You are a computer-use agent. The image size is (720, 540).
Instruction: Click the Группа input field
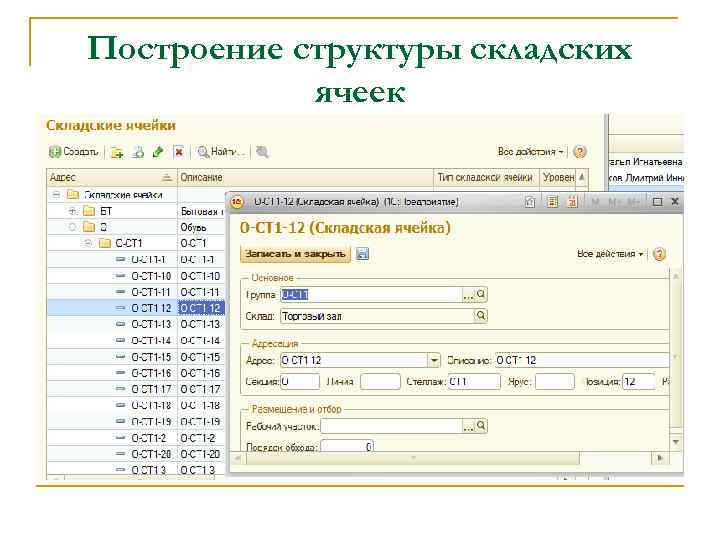point(371,295)
